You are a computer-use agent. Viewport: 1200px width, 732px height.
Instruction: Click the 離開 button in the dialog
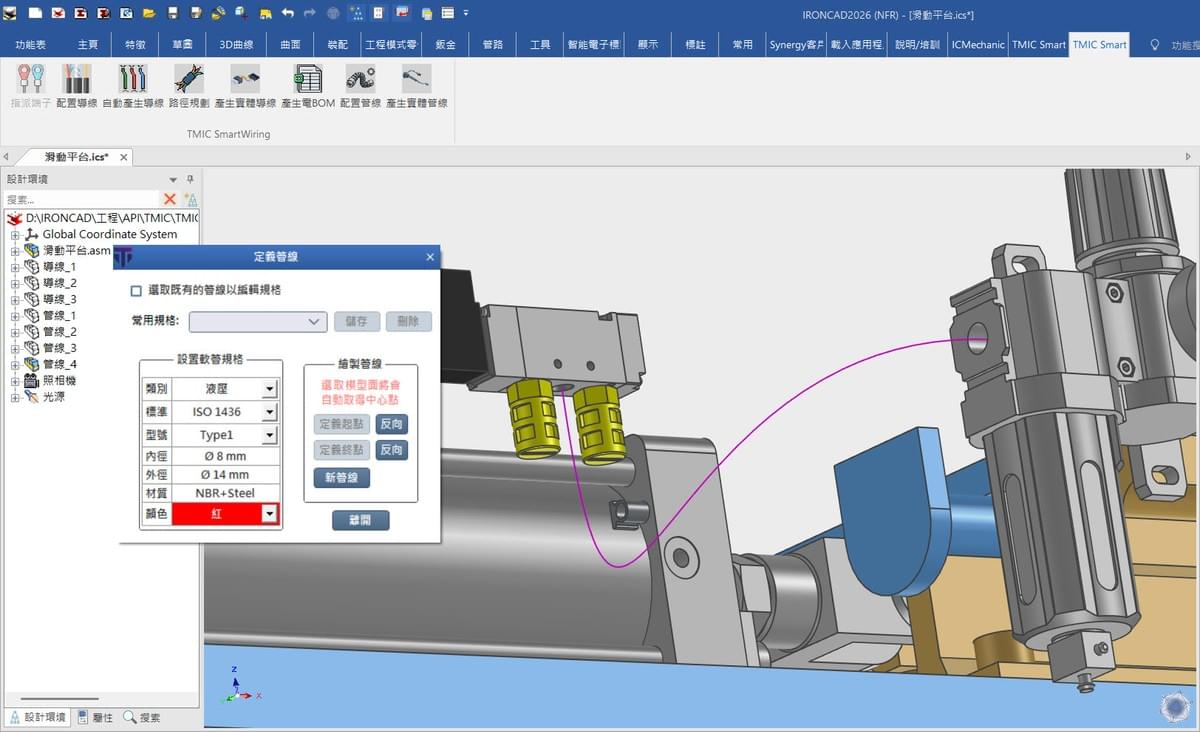(361, 520)
